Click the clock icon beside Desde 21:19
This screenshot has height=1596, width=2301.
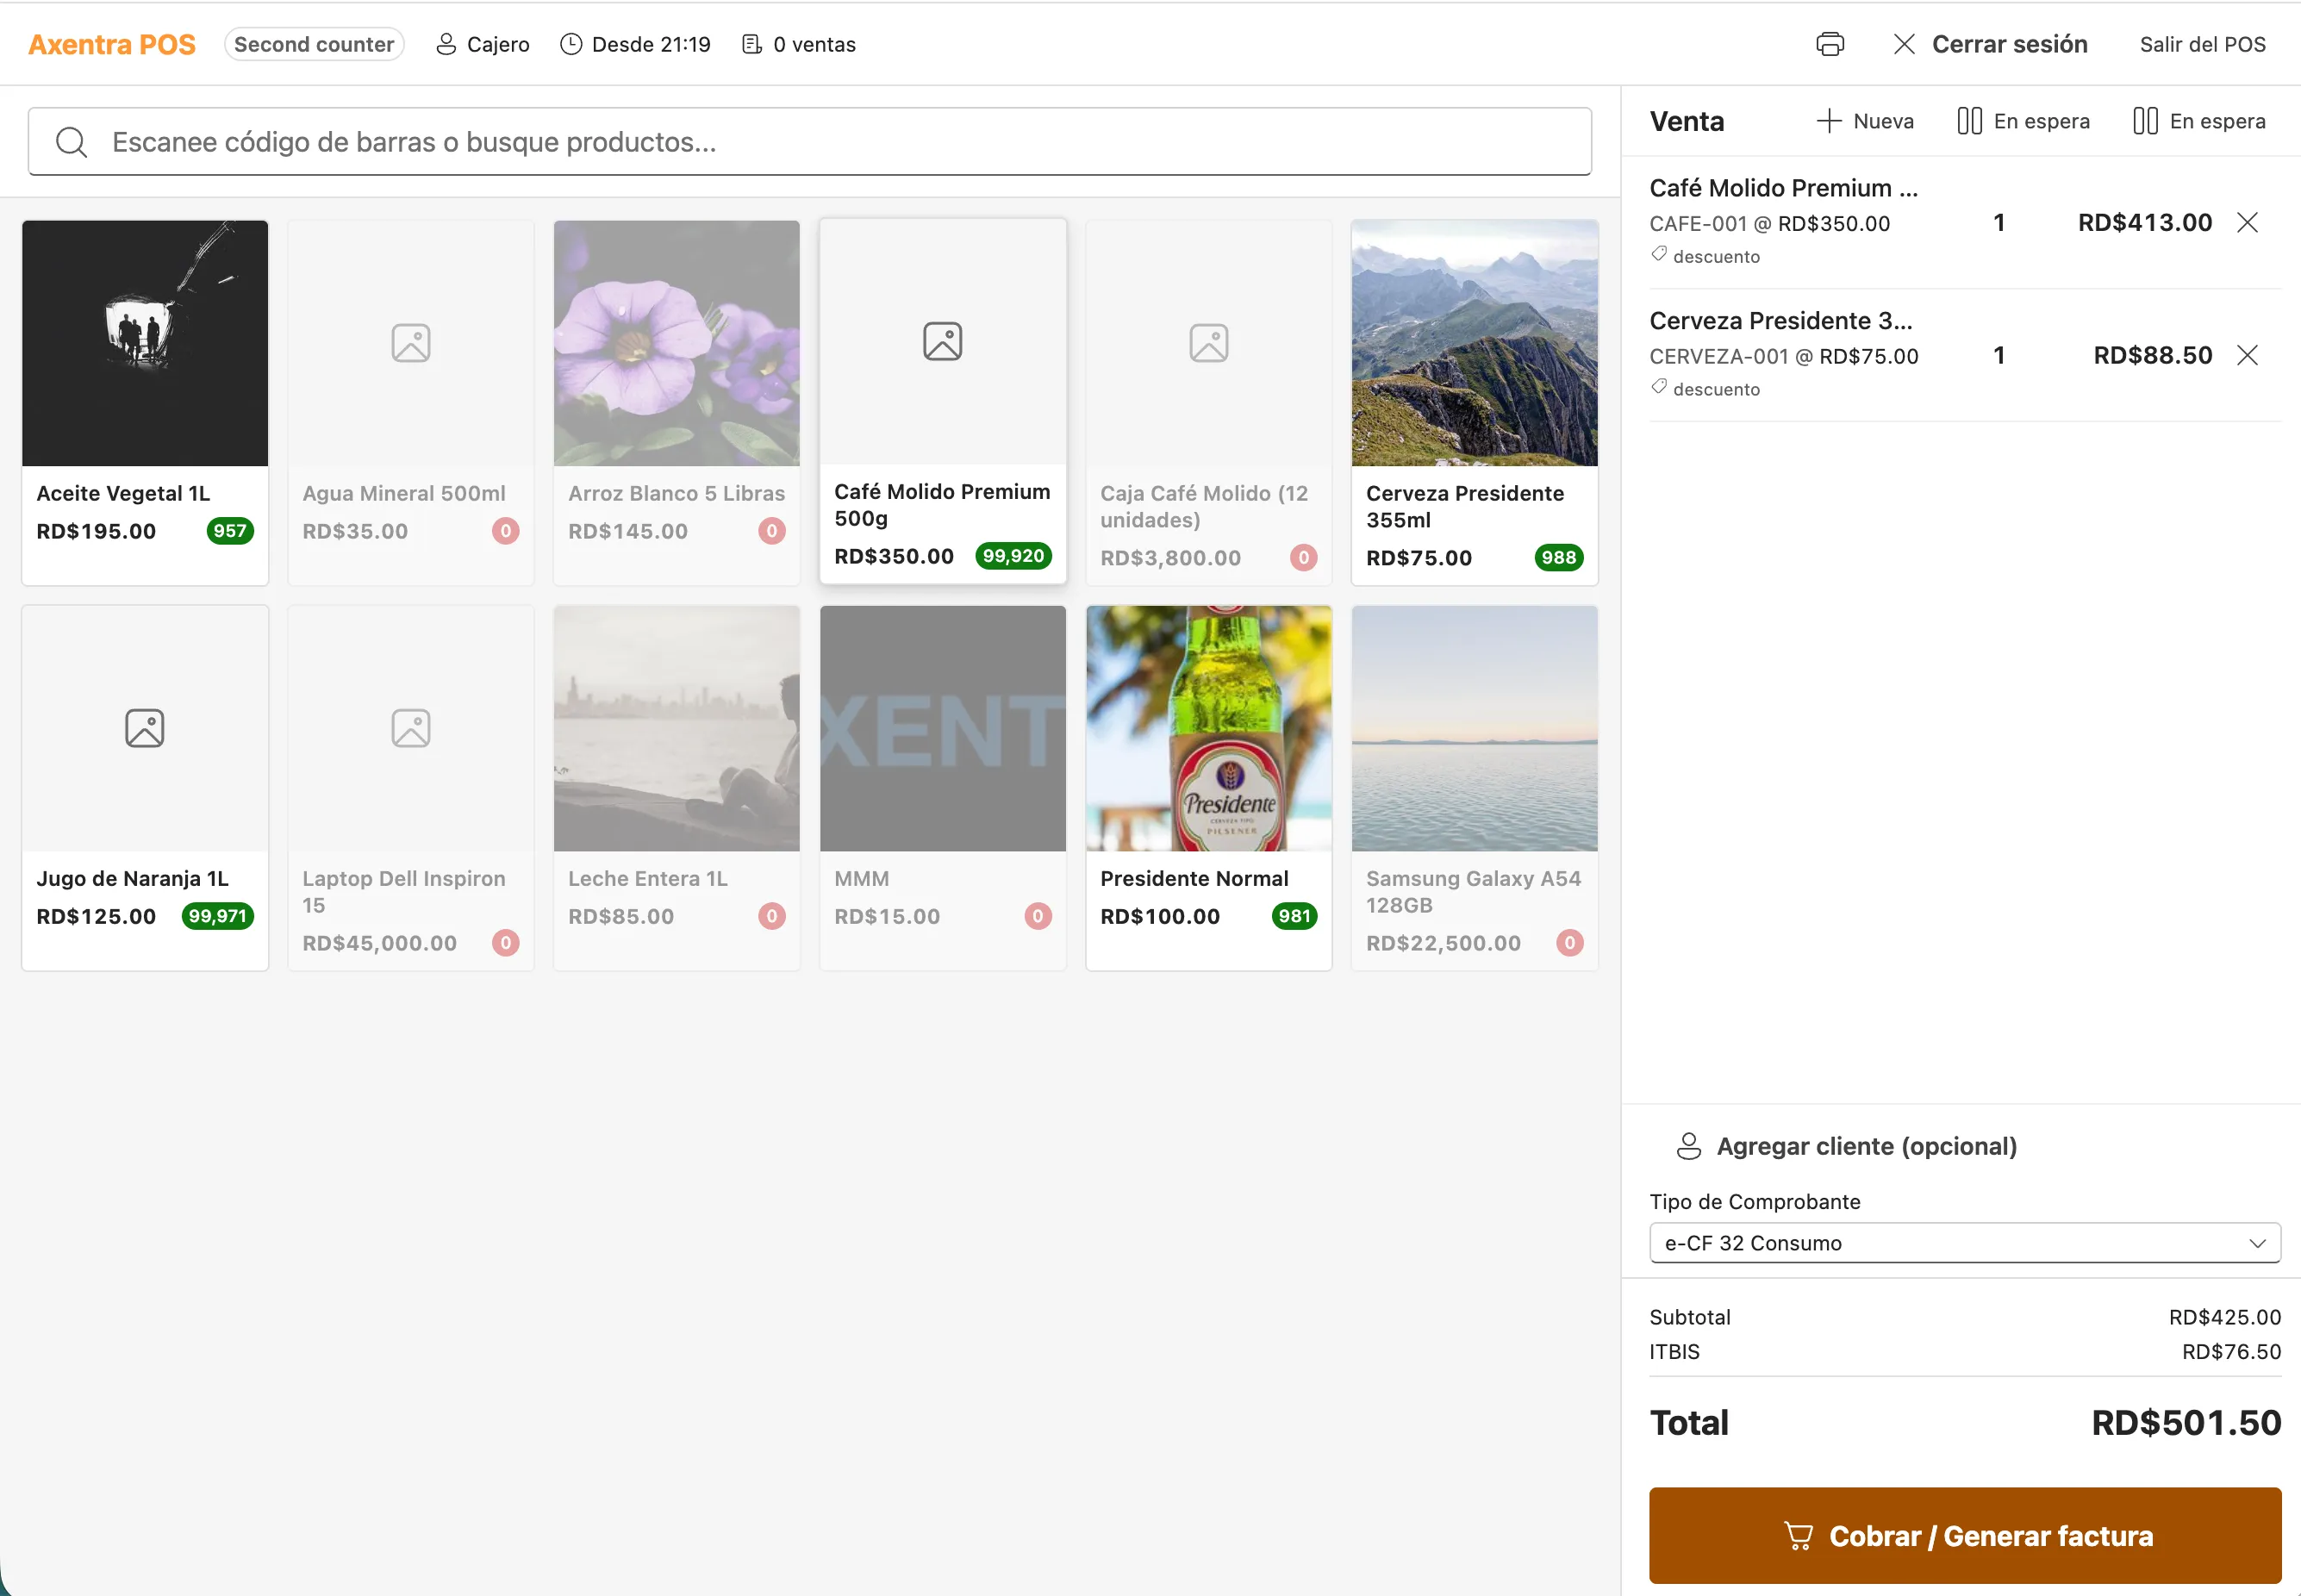click(571, 44)
